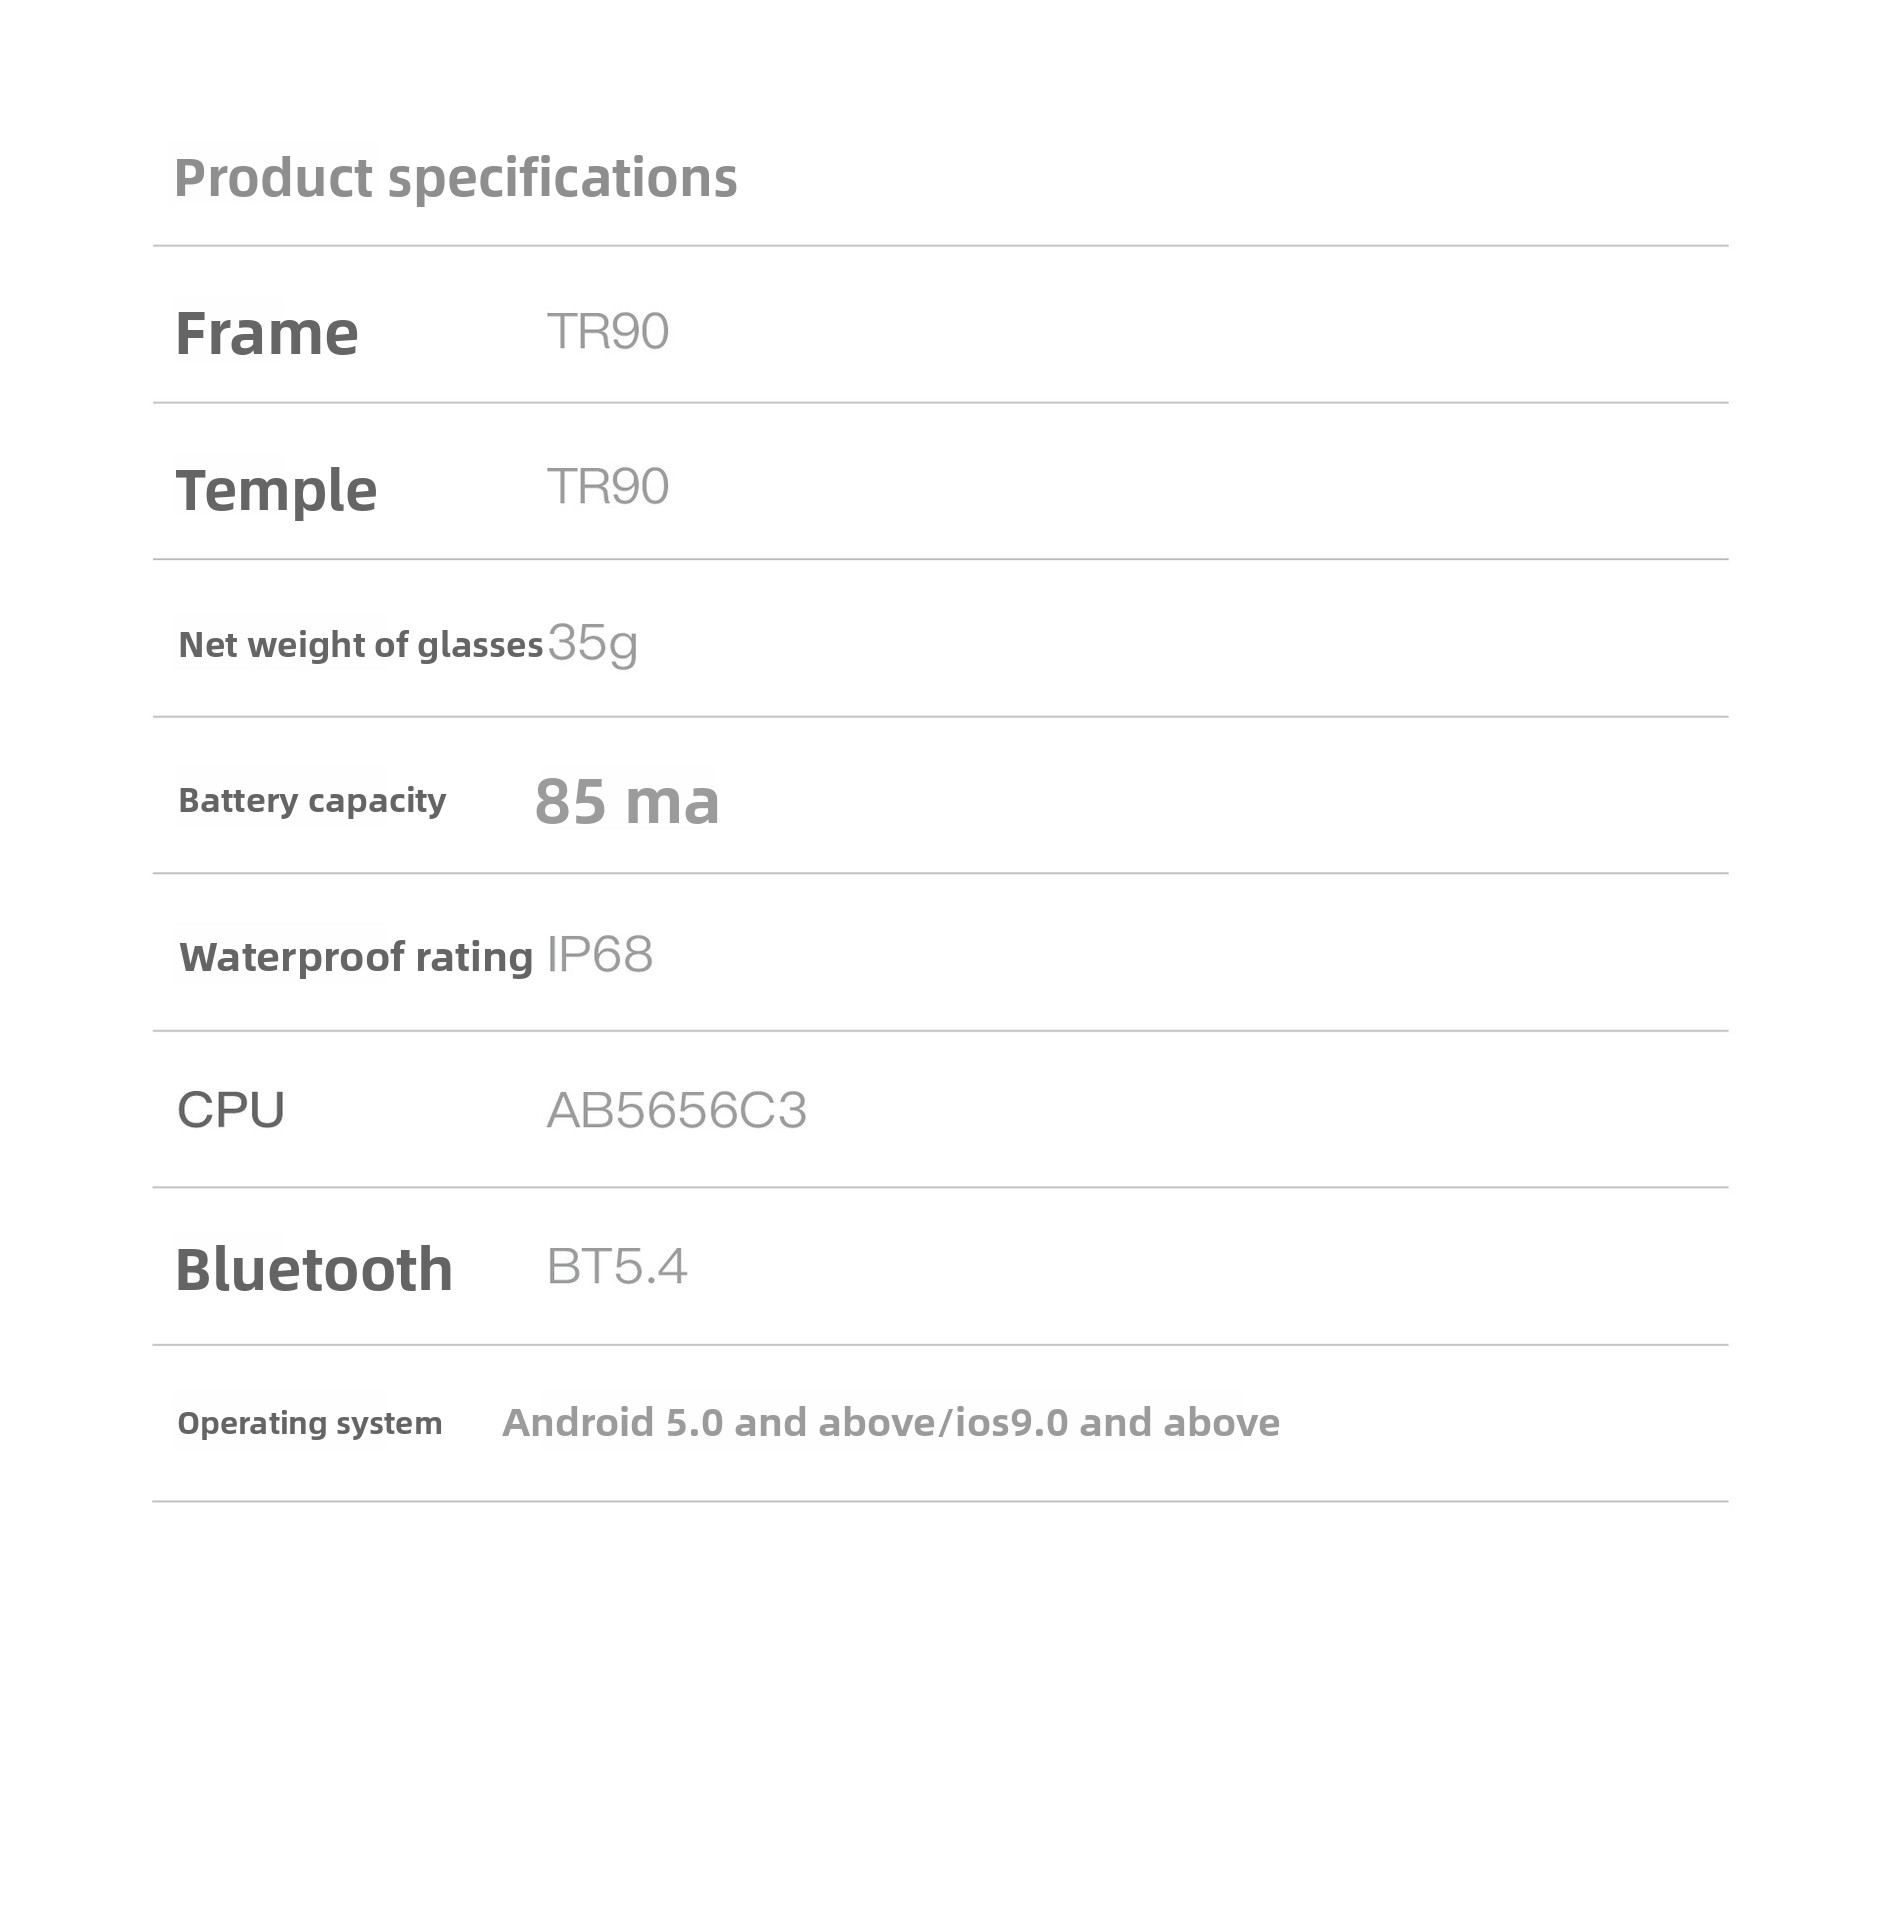Click the Frame value TR90

click(x=608, y=331)
